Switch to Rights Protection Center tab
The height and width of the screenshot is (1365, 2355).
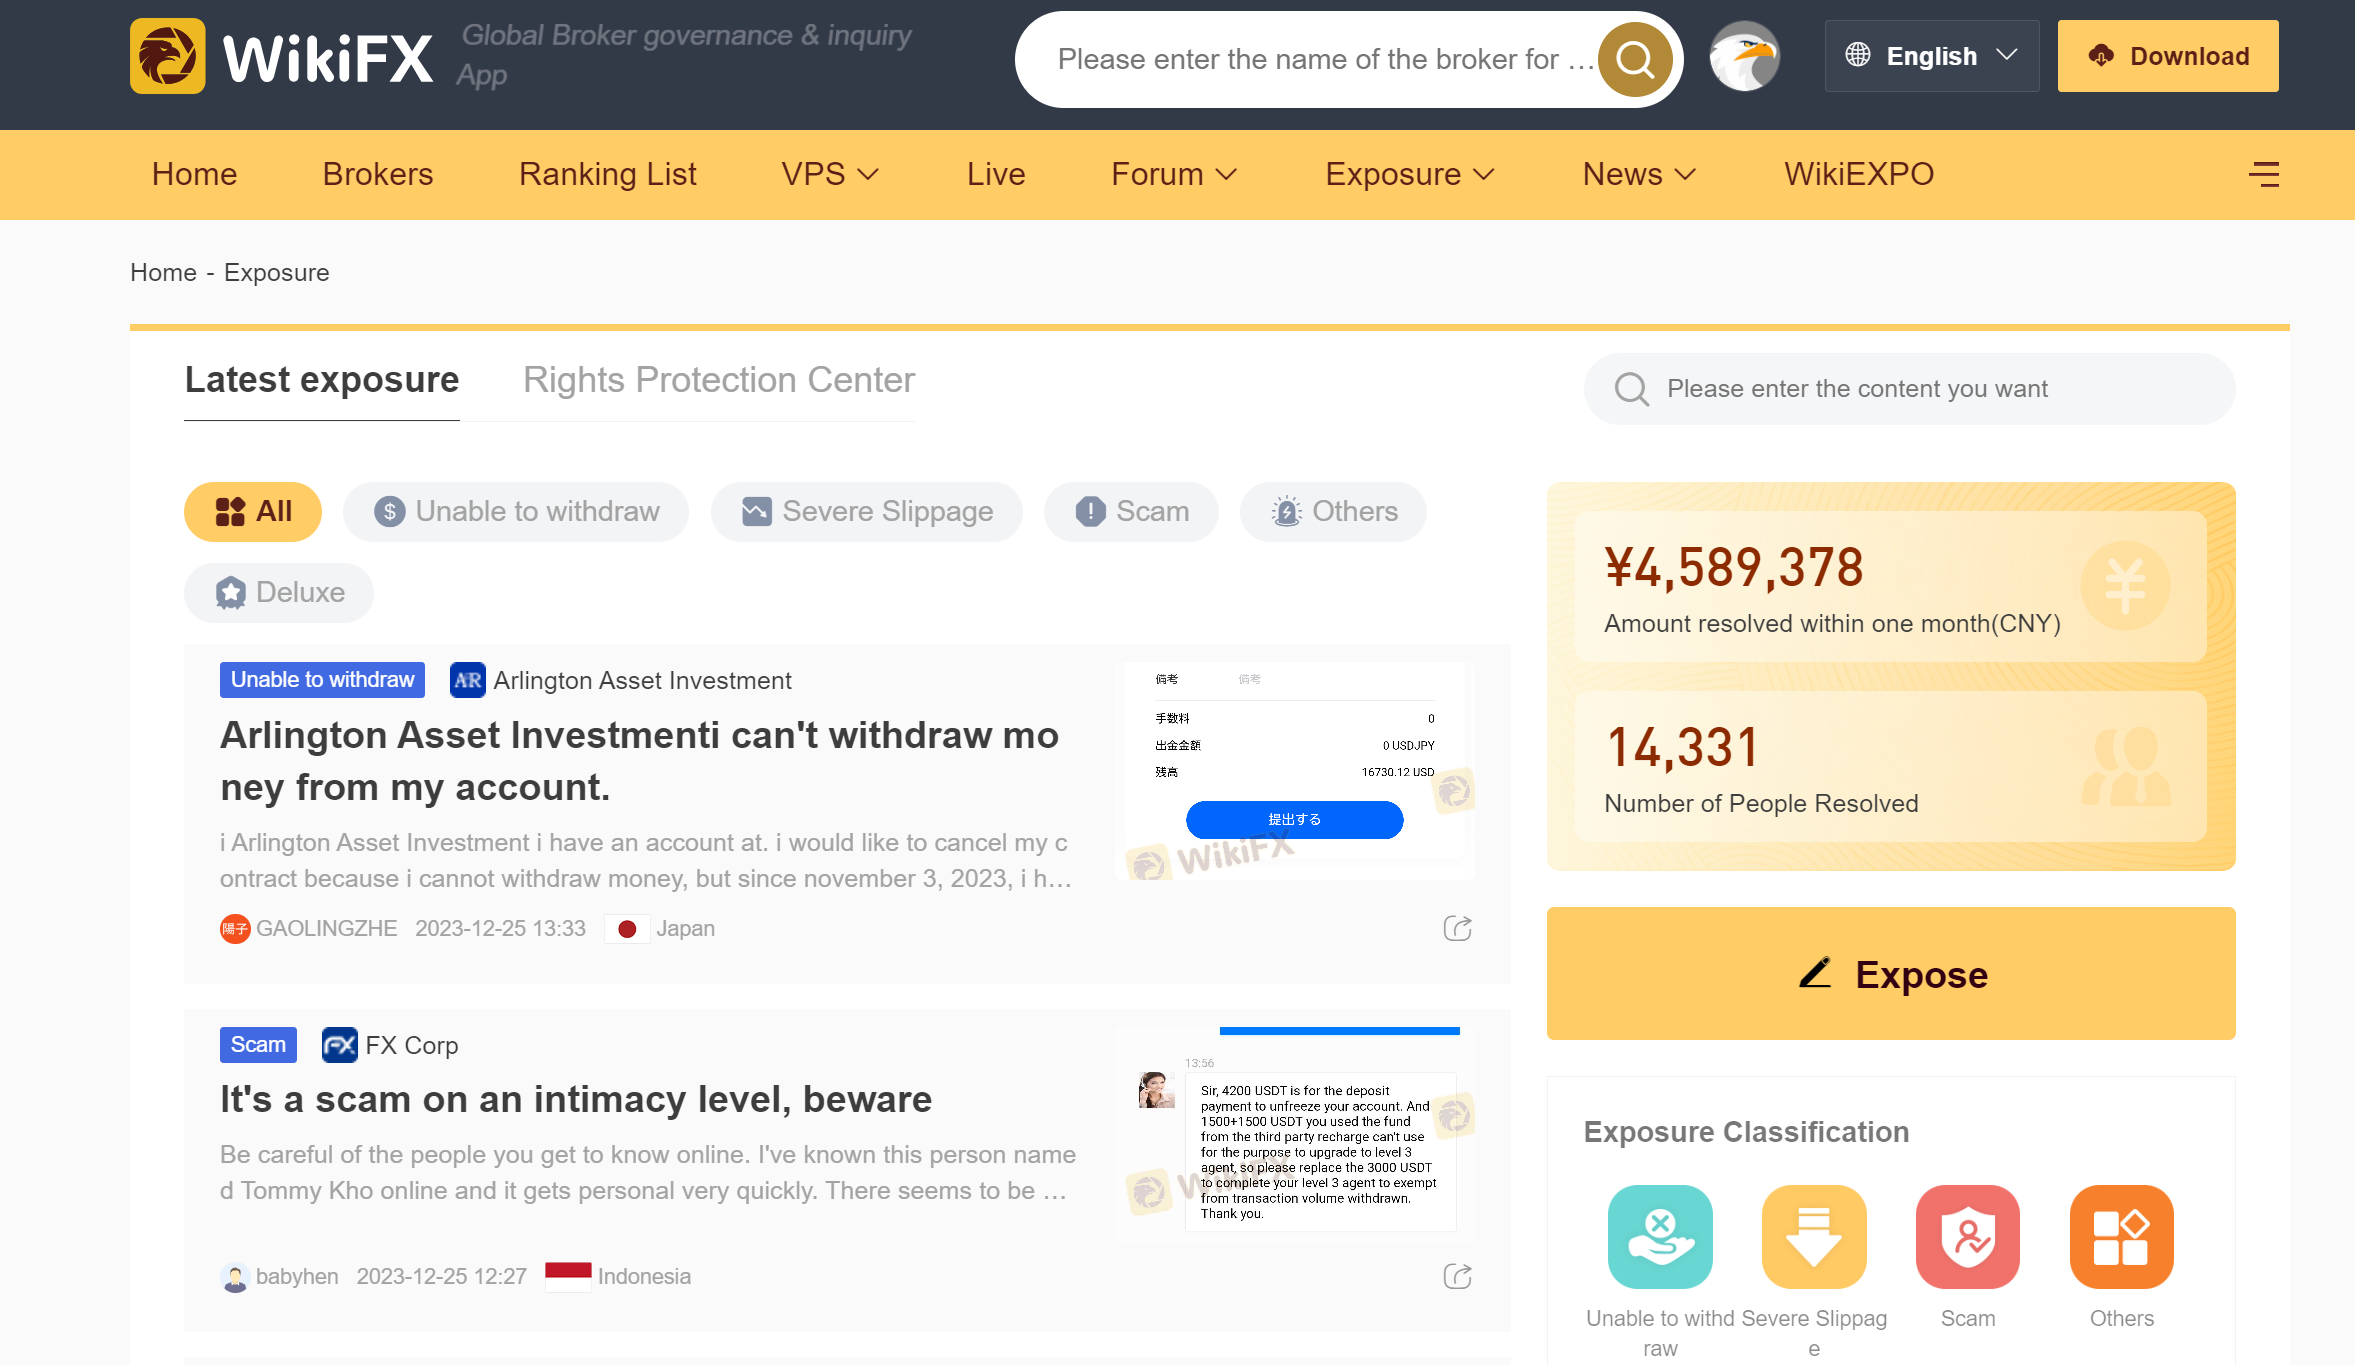click(x=719, y=380)
